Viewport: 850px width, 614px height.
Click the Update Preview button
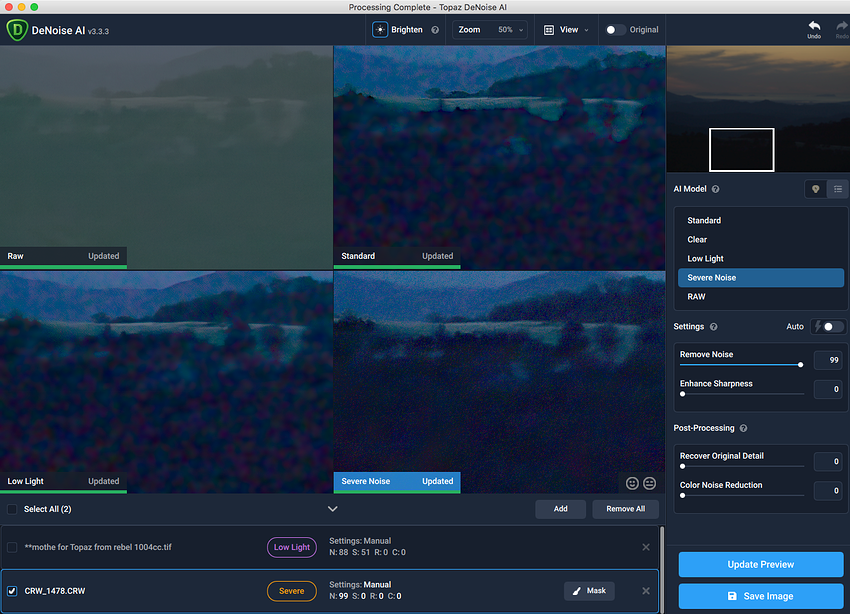click(x=761, y=564)
